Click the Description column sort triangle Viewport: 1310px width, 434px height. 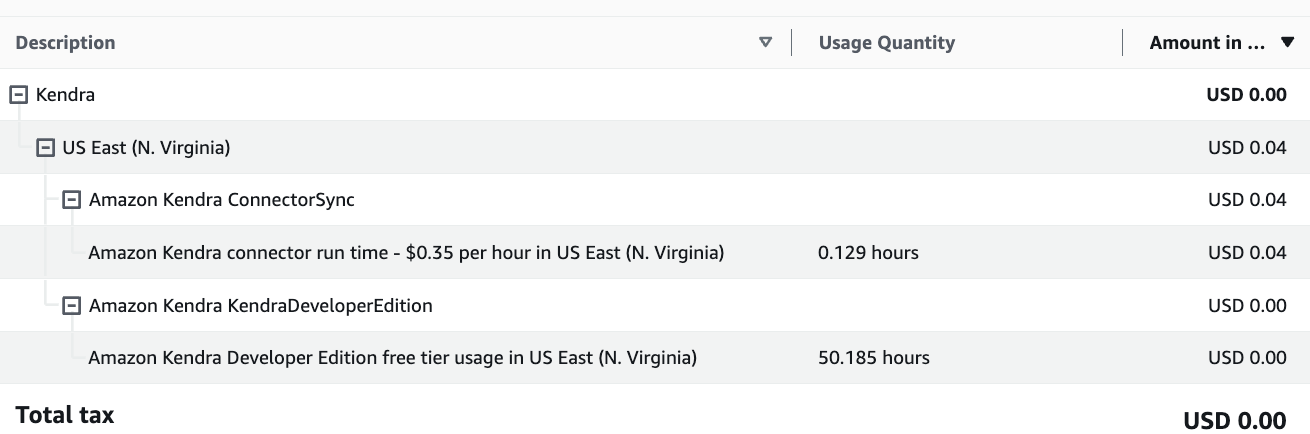click(766, 42)
